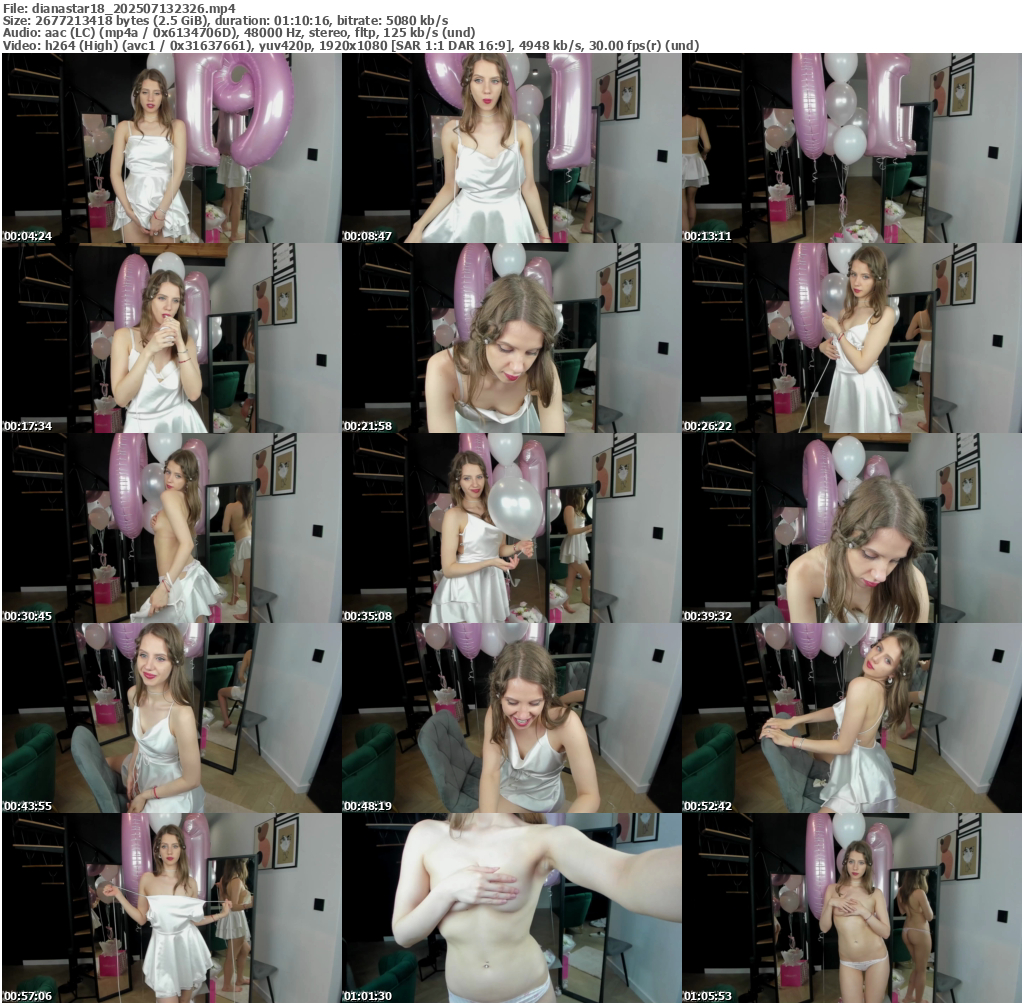Click the '00:39:32' timestamp label
Screen dimensions: 1024x1003
(708, 616)
